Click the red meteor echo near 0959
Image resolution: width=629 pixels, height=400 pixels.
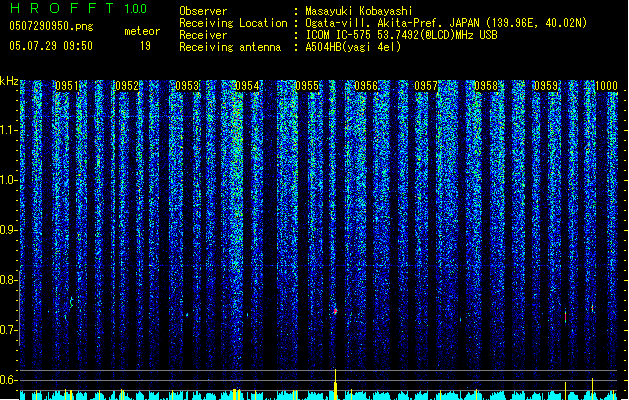coord(566,316)
